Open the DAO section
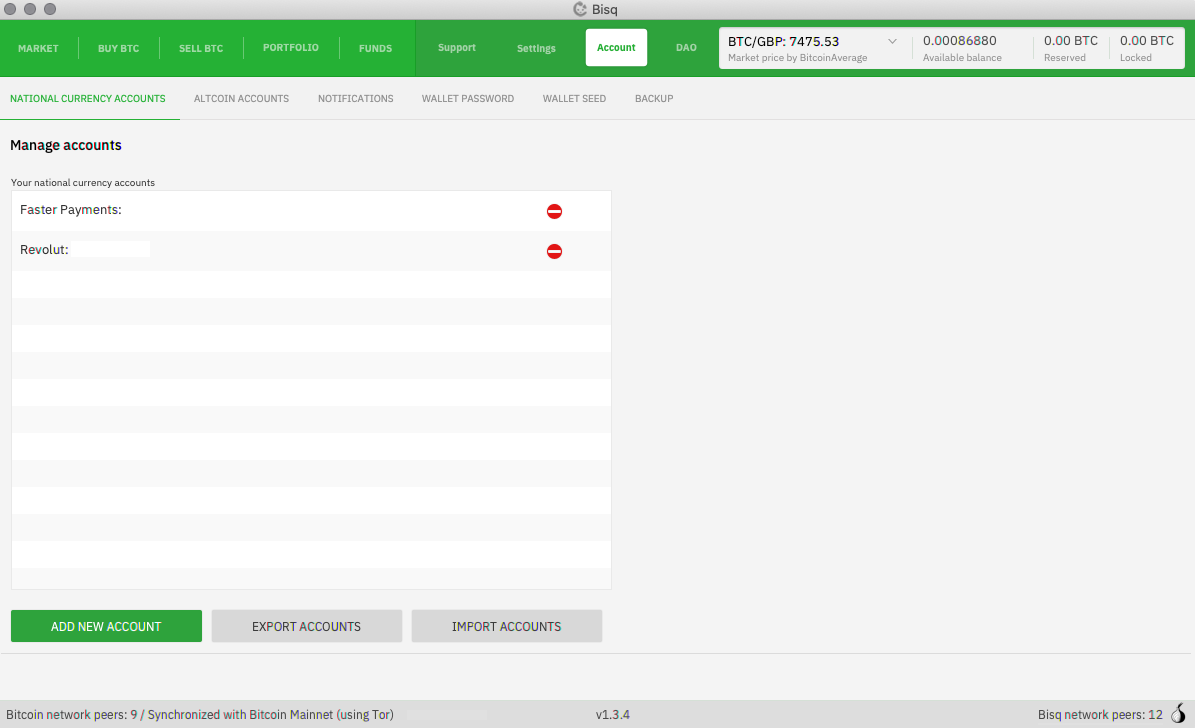The width and height of the screenshot is (1195, 728). [686, 47]
